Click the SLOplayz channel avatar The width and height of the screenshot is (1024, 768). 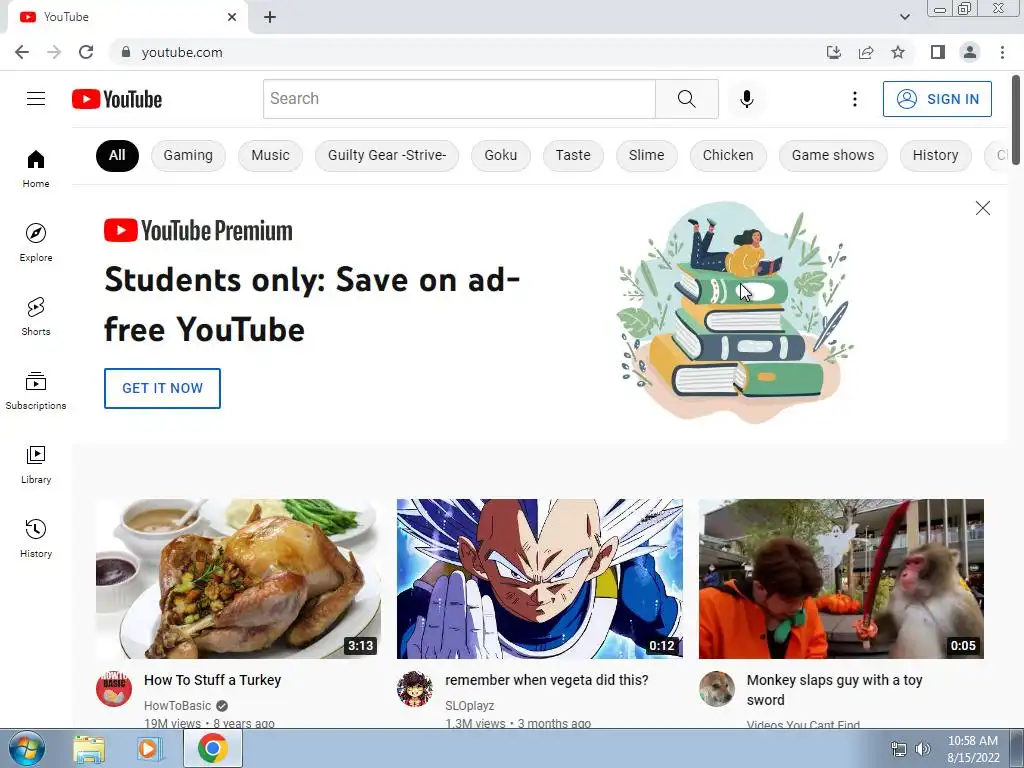tap(415, 688)
